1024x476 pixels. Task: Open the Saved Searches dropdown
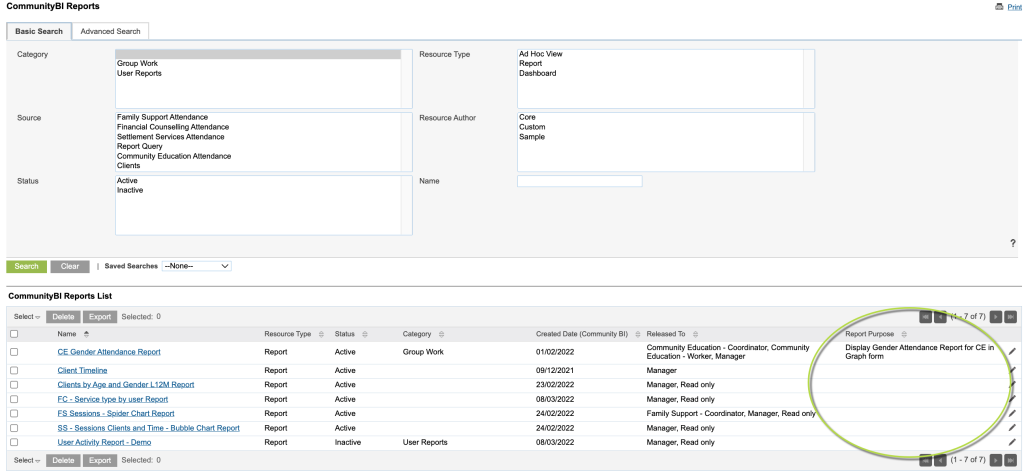coord(197,266)
